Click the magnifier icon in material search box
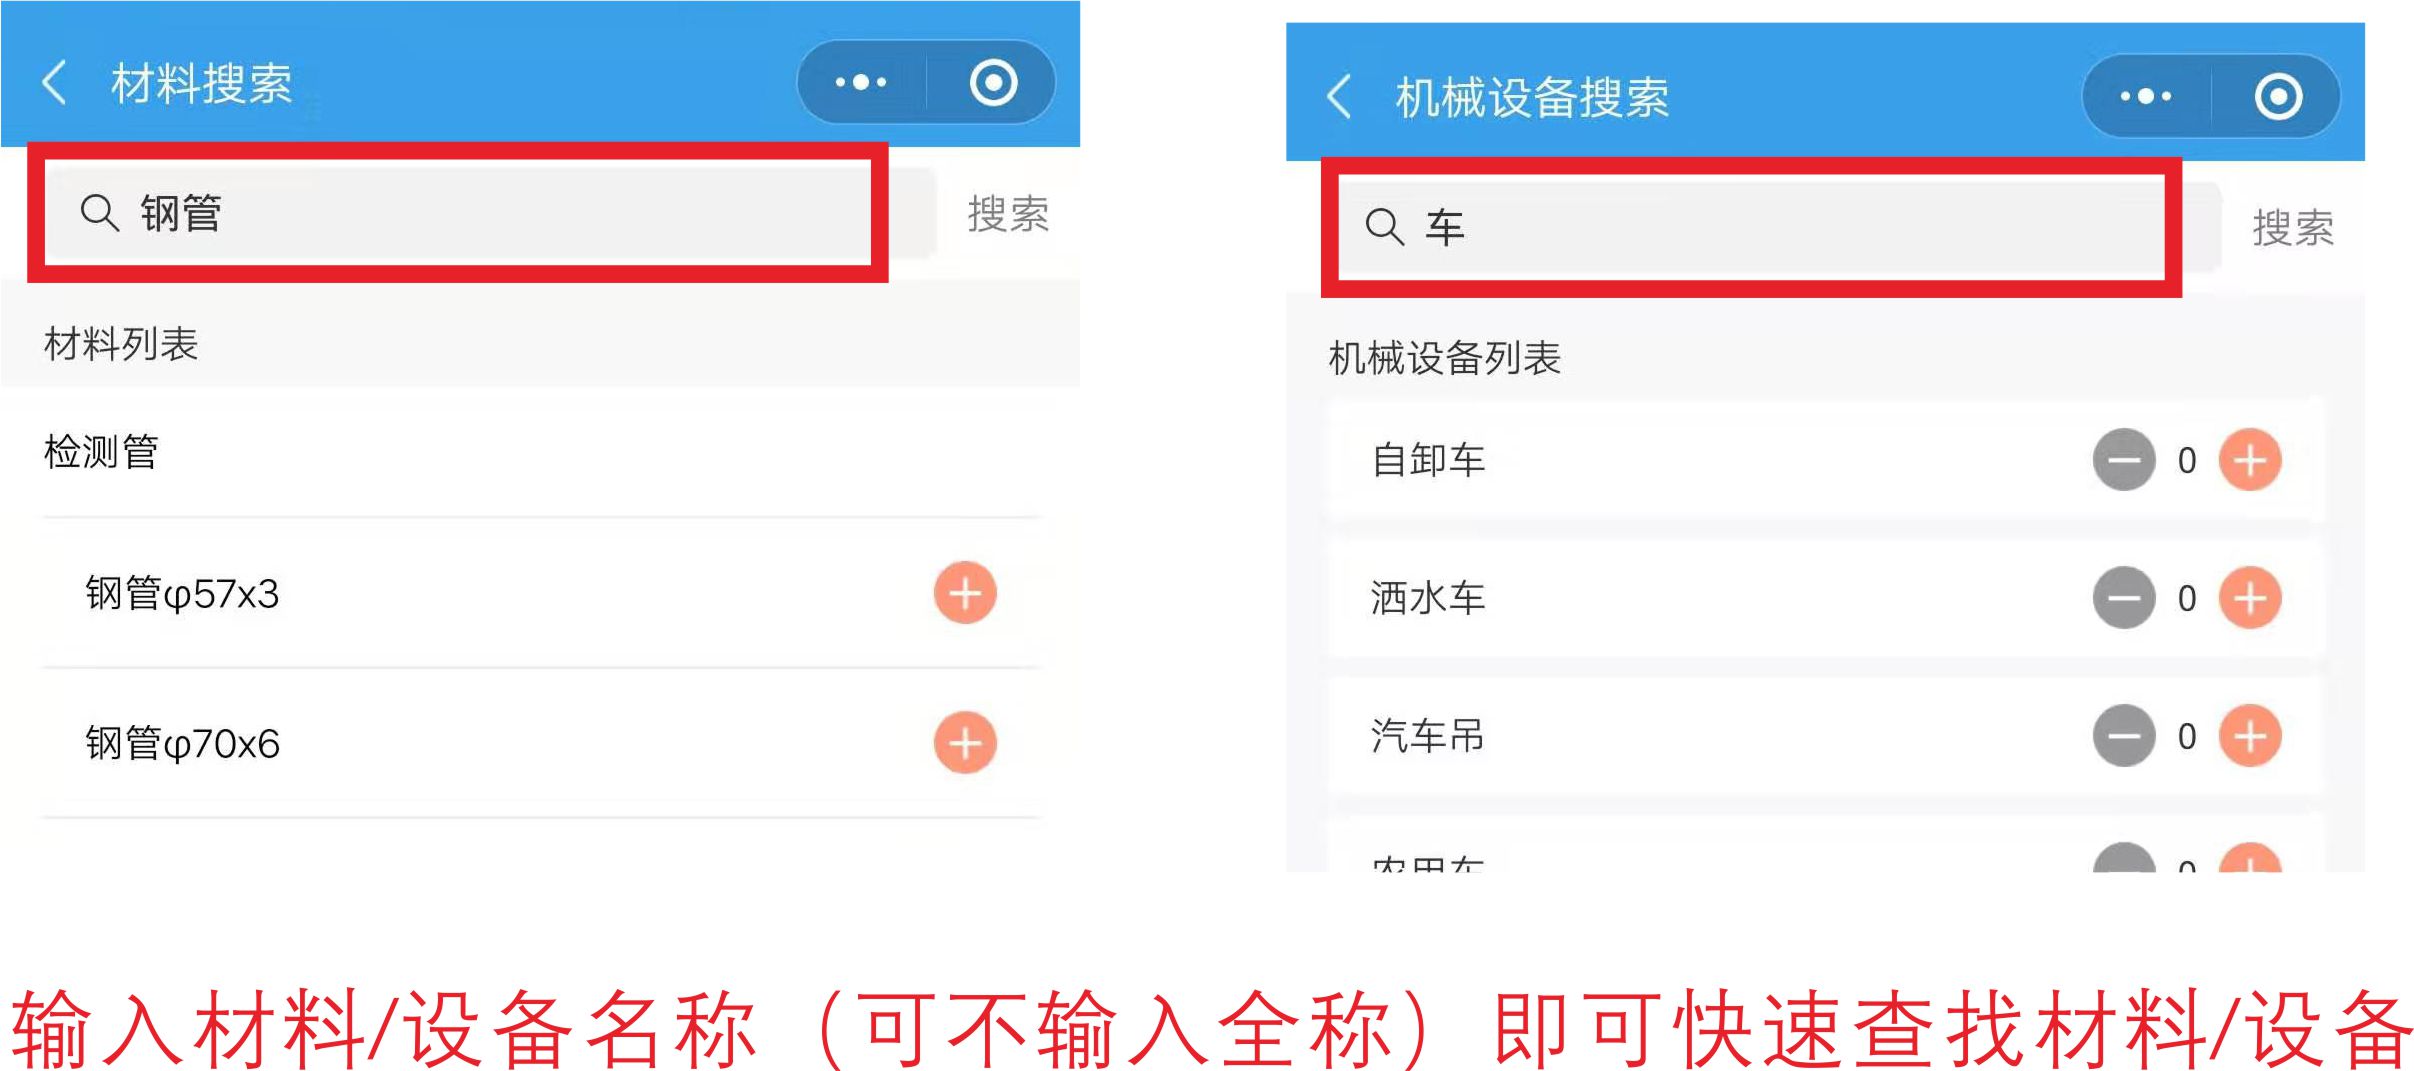The width and height of the screenshot is (2414, 1071). click(x=99, y=213)
